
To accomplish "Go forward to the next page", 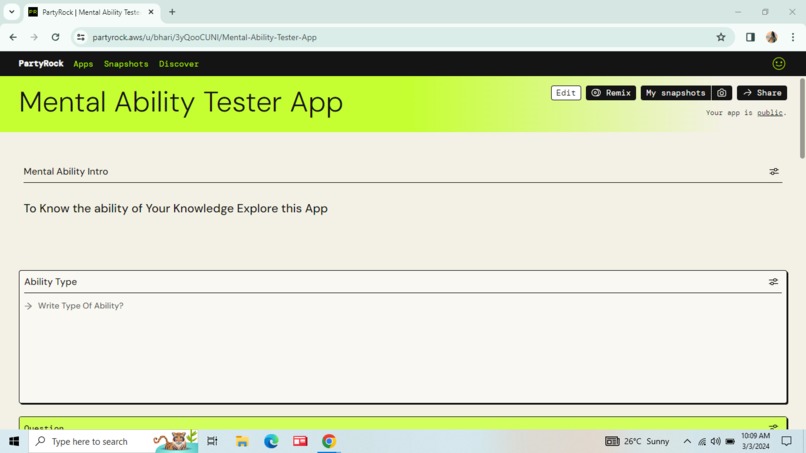I will point(34,37).
